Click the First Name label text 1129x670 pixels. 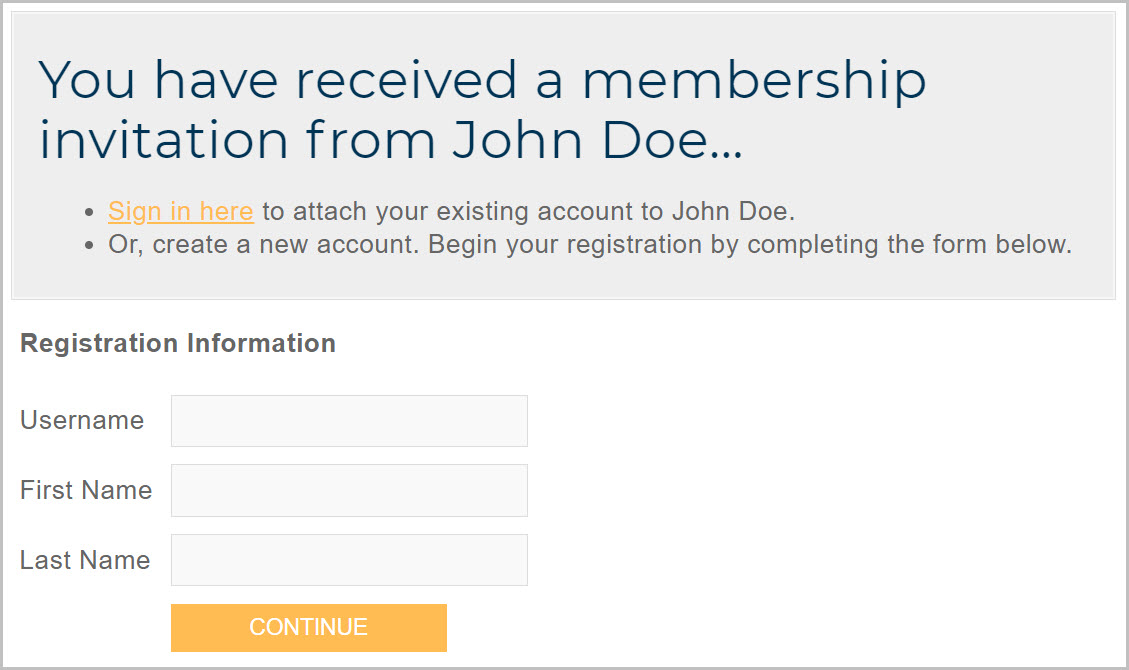(86, 491)
